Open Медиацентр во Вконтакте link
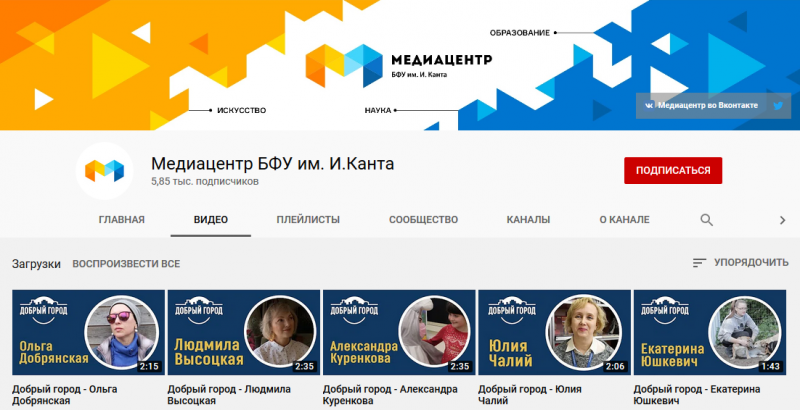 click(708, 106)
